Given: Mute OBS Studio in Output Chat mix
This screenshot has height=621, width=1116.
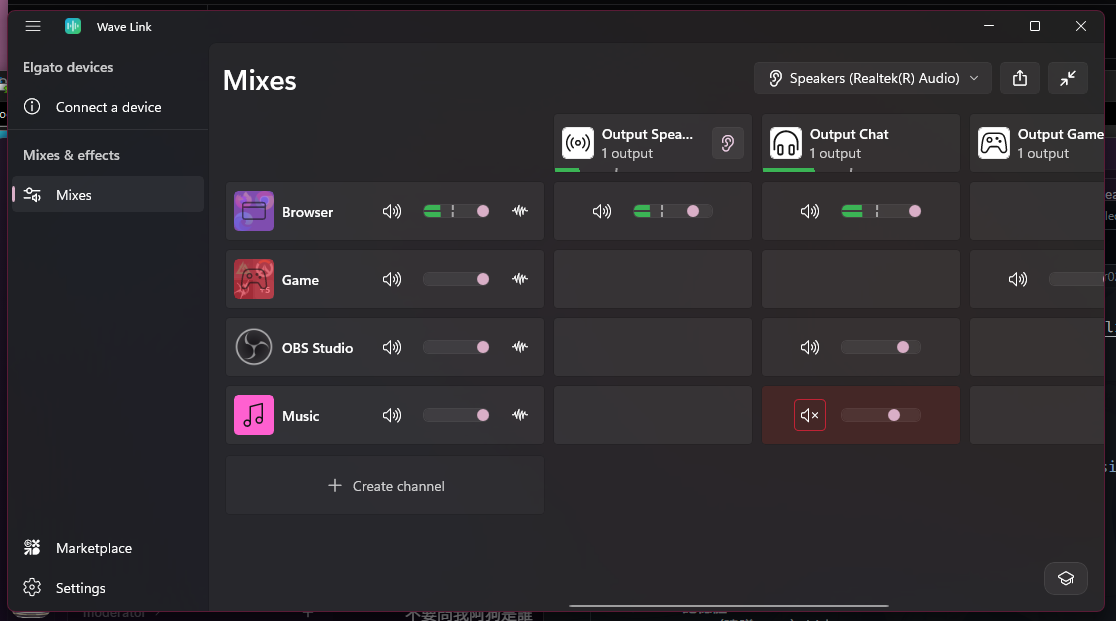Looking at the screenshot, I should [809, 347].
